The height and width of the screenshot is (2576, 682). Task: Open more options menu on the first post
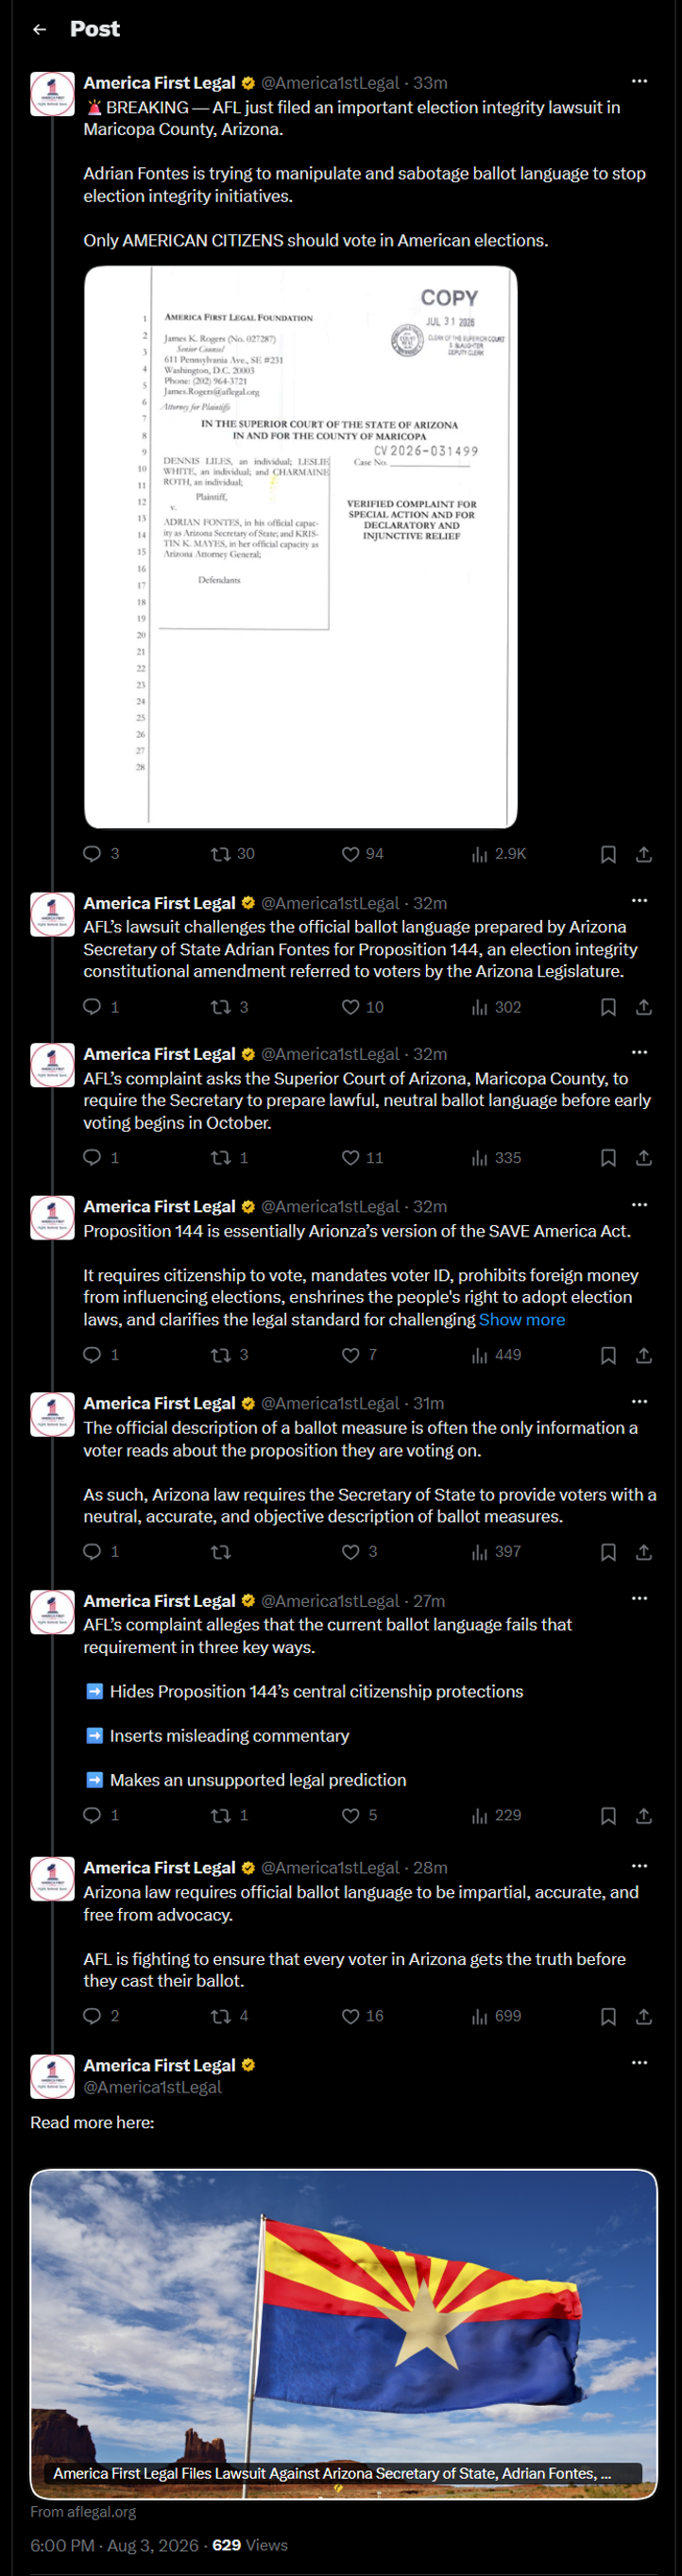[640, 81]
